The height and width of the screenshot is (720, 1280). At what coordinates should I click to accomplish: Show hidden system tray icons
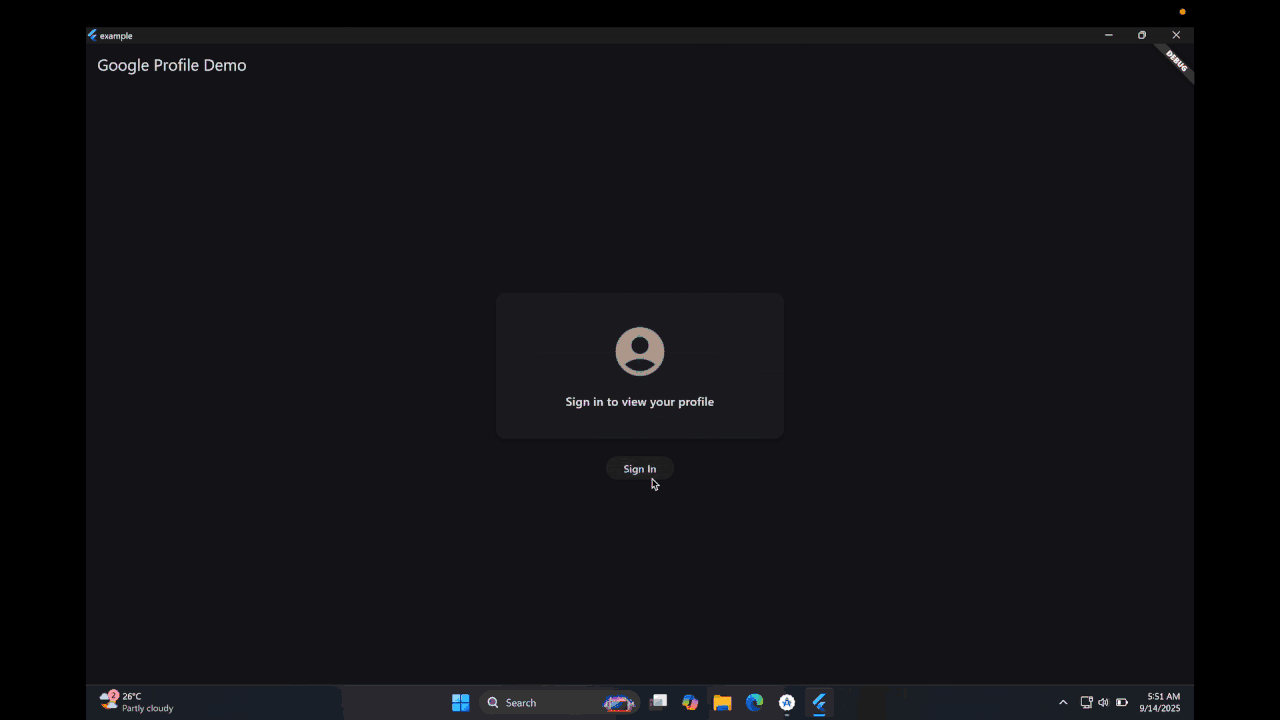(x=1063, y=702)
